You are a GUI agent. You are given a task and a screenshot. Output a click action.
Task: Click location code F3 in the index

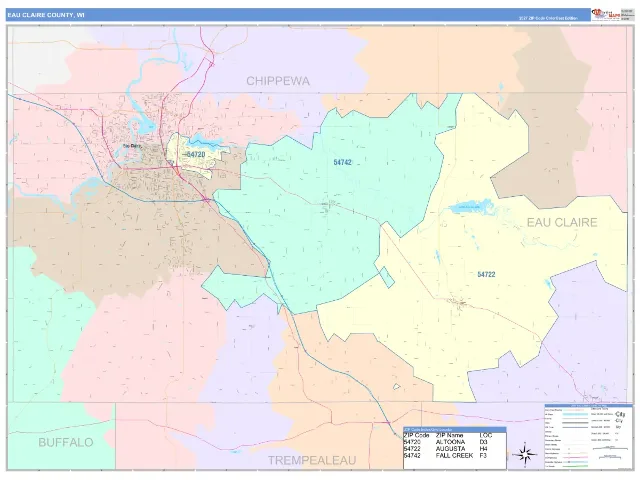pyautogui.click(x=483, y=455)
